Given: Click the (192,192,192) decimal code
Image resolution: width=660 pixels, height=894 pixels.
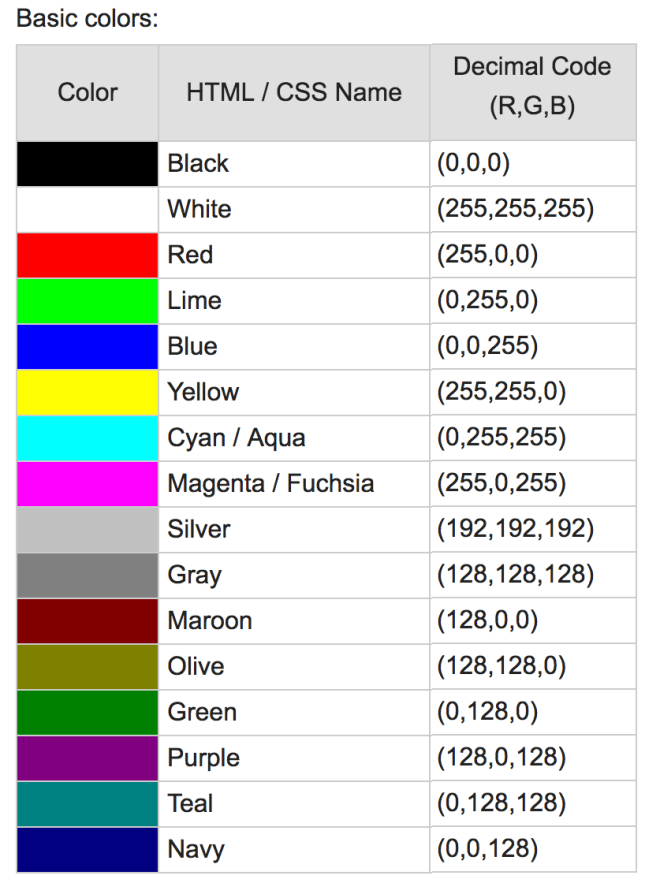Looking at the screenshot, I should click(x=515, y=529).
